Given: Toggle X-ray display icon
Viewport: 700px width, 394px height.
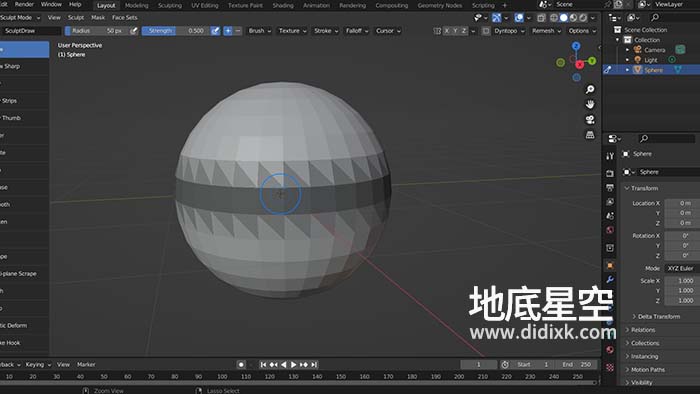Looking at the screenshot, I should 541,18.
